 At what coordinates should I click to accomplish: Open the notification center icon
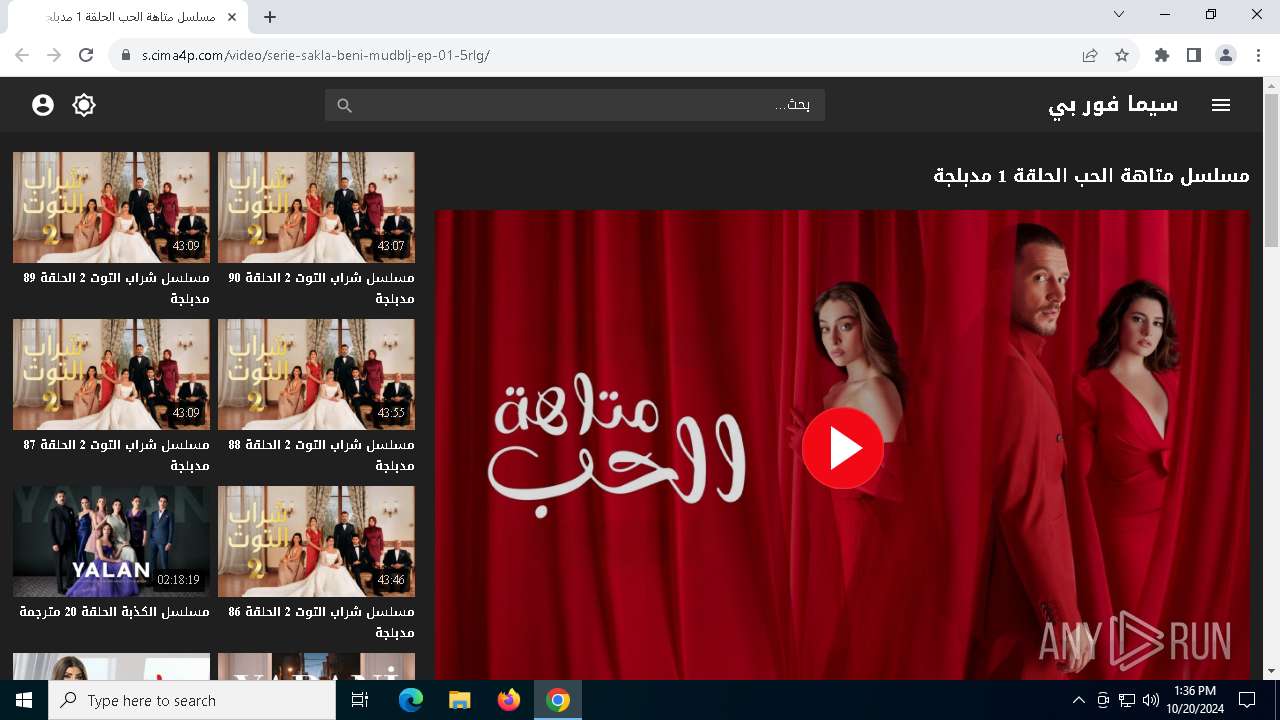click(x=1247, y=700)
